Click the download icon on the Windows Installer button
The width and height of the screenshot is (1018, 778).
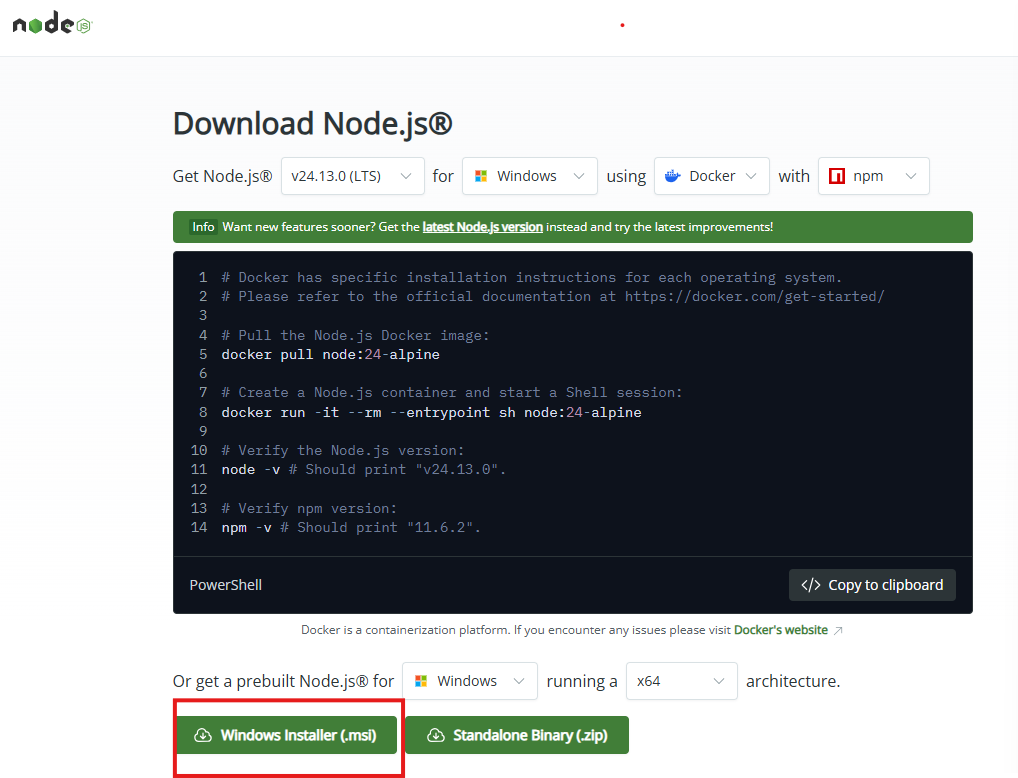pos(202,735)
